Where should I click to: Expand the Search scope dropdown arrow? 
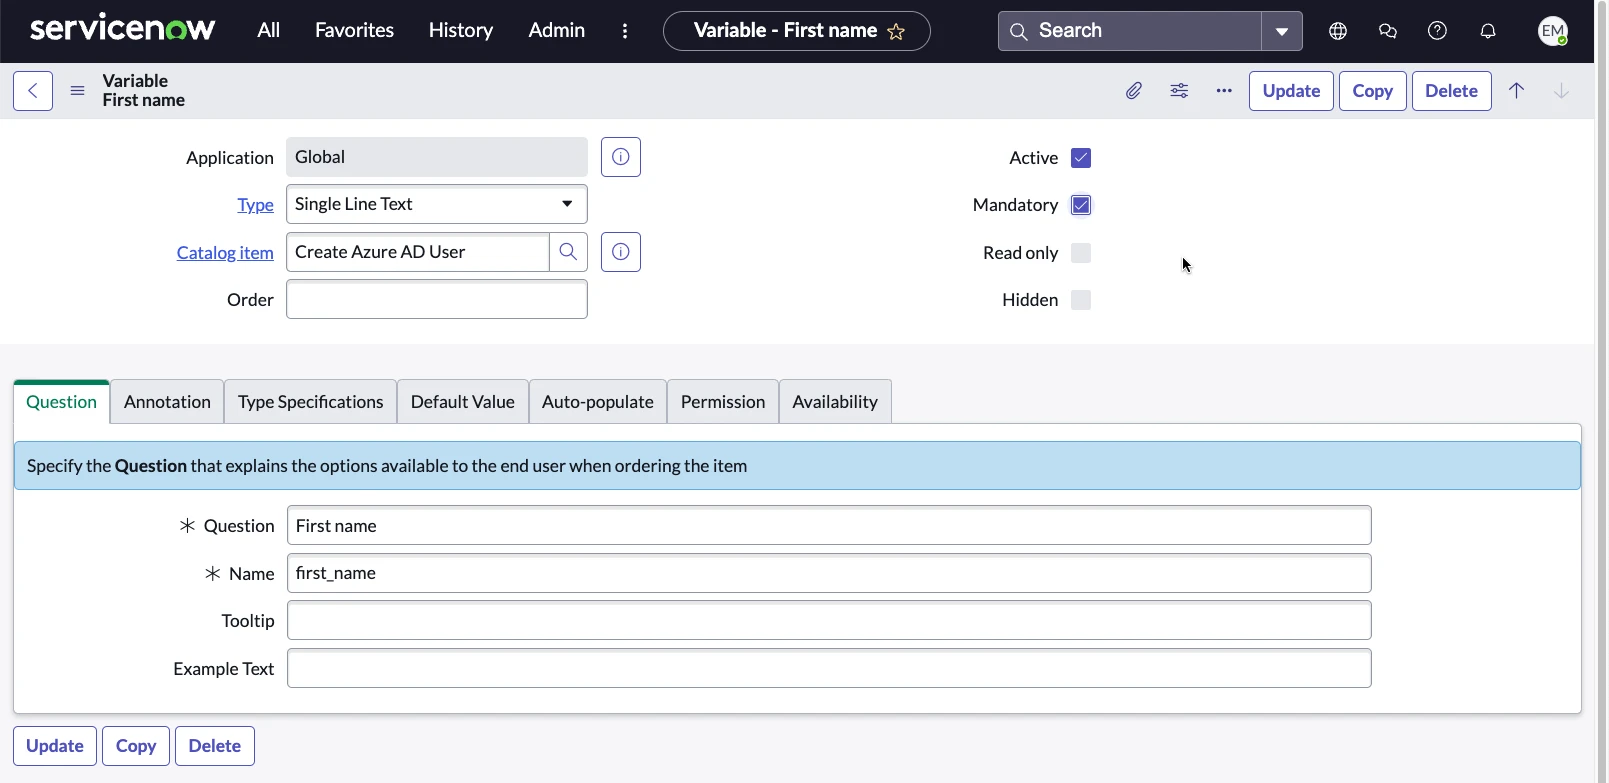point(1281,31)
